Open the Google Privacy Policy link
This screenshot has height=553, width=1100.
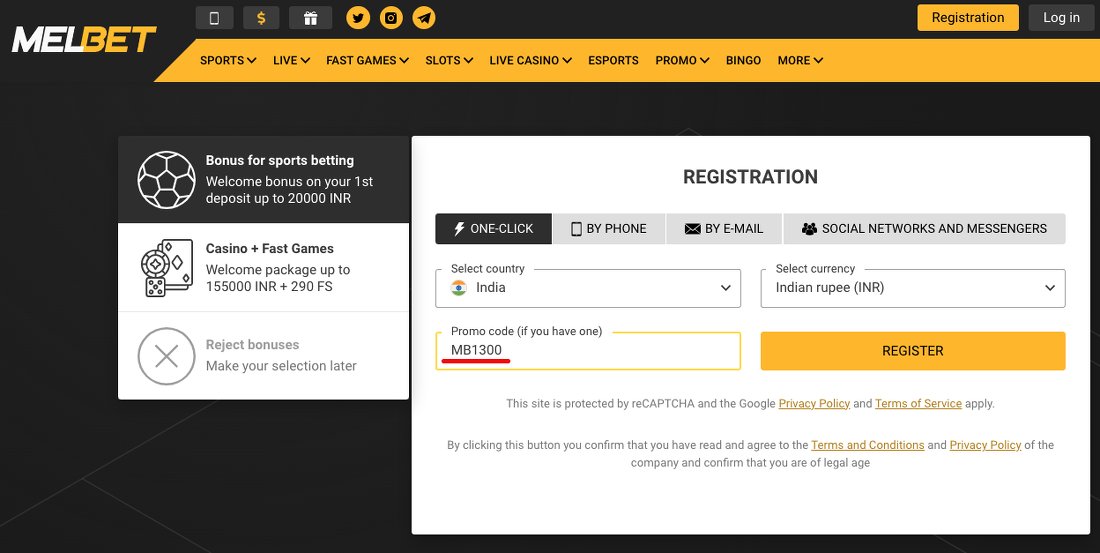coord(814,404)
